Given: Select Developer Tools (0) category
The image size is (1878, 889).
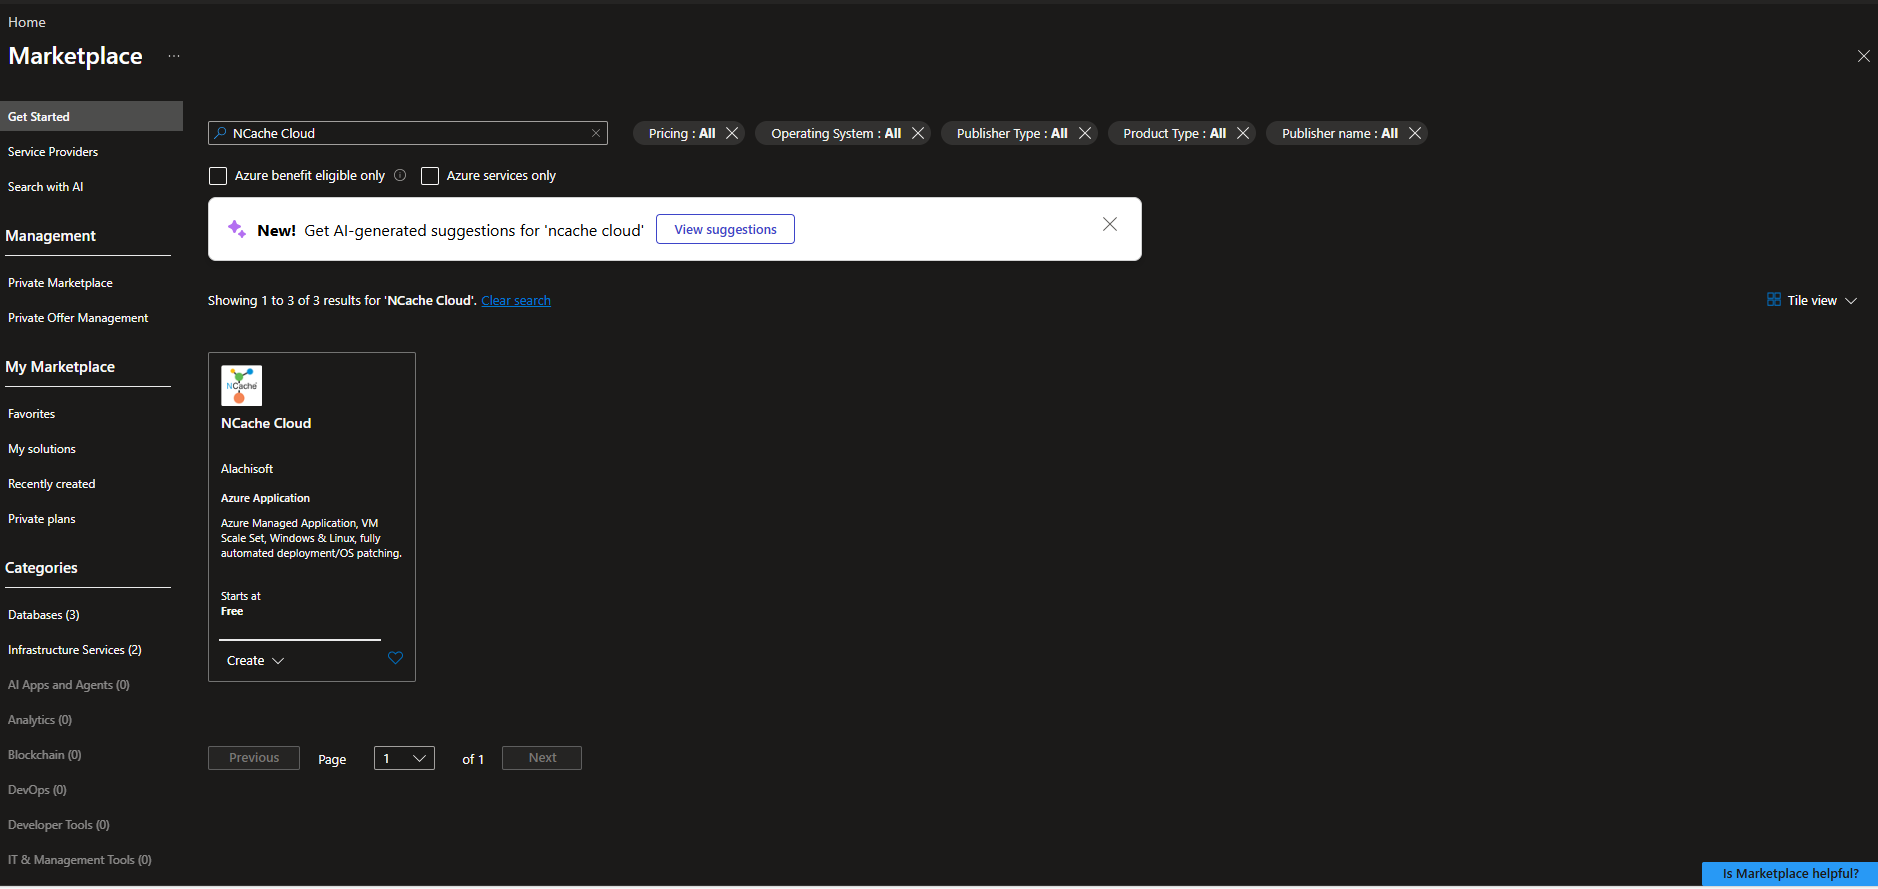Looking at the screenshot, I should 59,825.
